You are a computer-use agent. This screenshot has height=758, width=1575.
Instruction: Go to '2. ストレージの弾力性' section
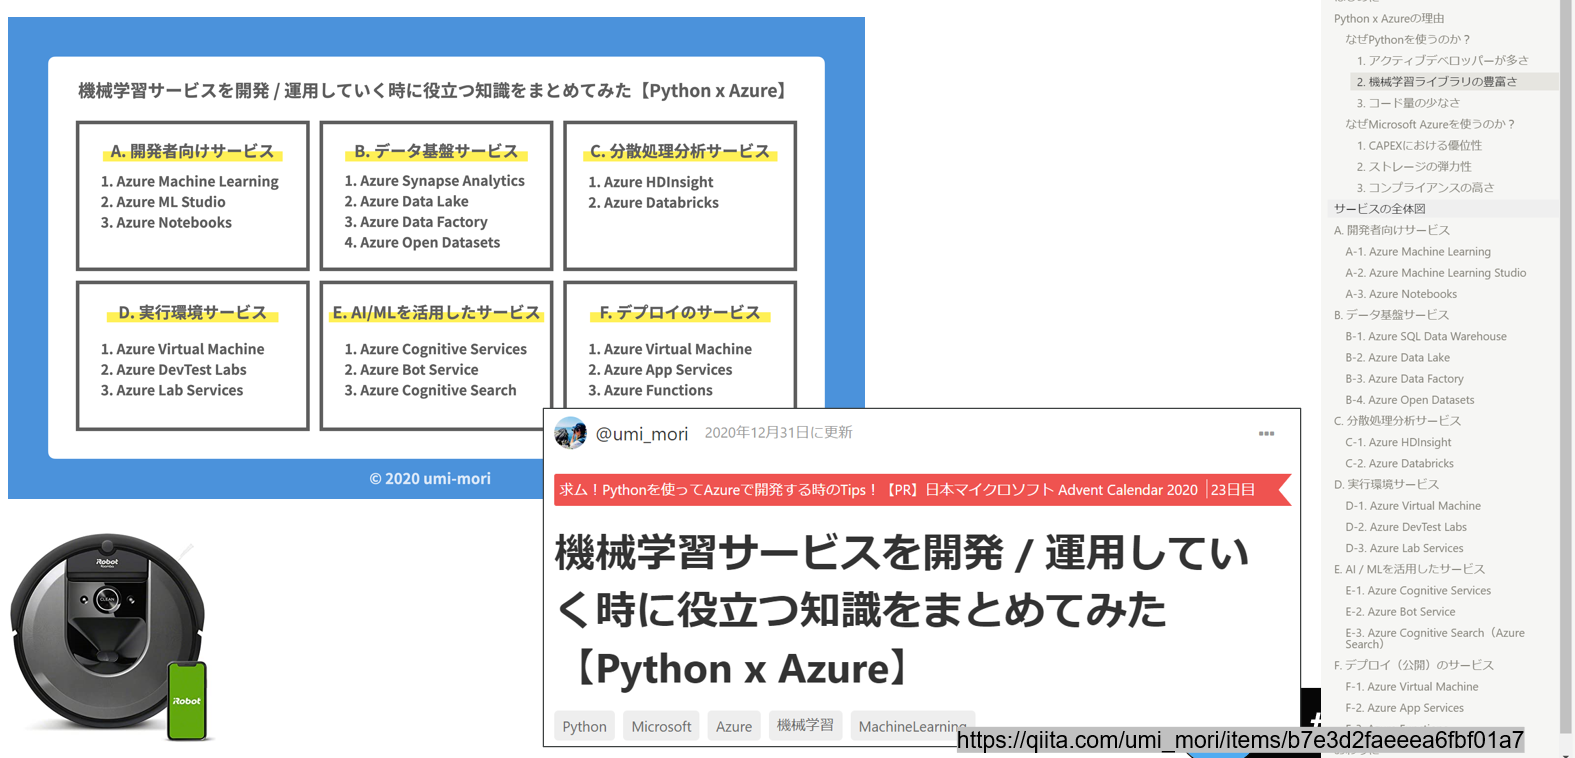click(x=1414, y=166)
